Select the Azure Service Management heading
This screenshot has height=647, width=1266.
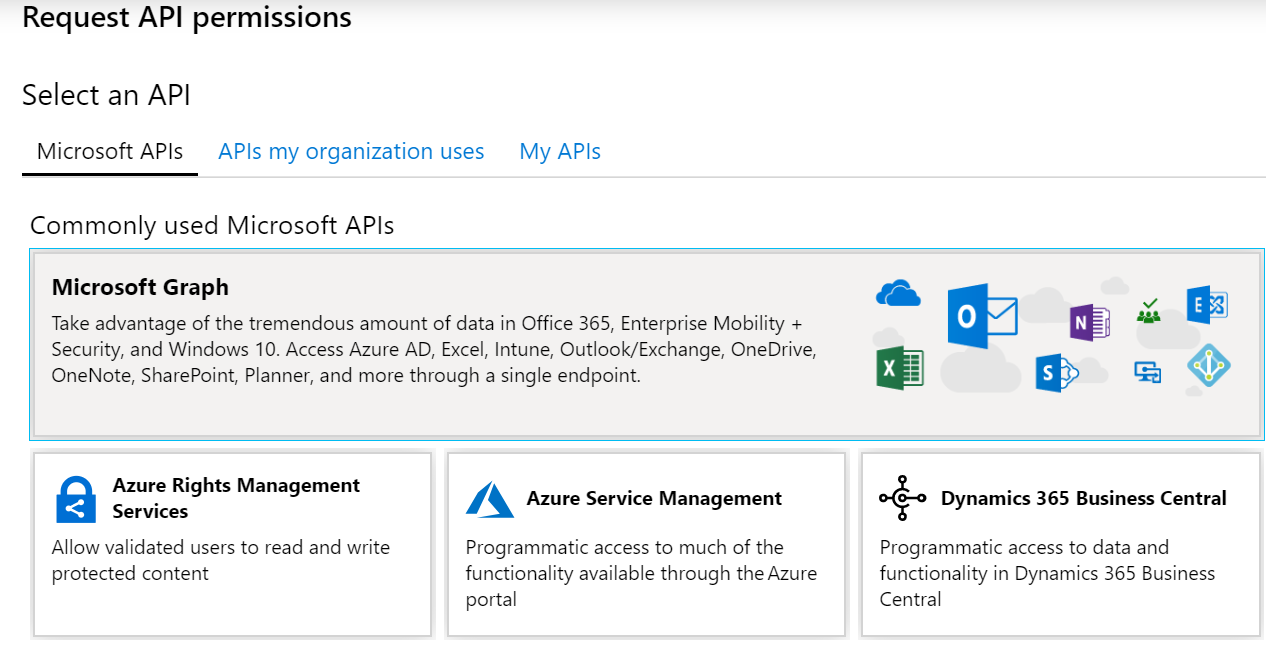point(654,498)
